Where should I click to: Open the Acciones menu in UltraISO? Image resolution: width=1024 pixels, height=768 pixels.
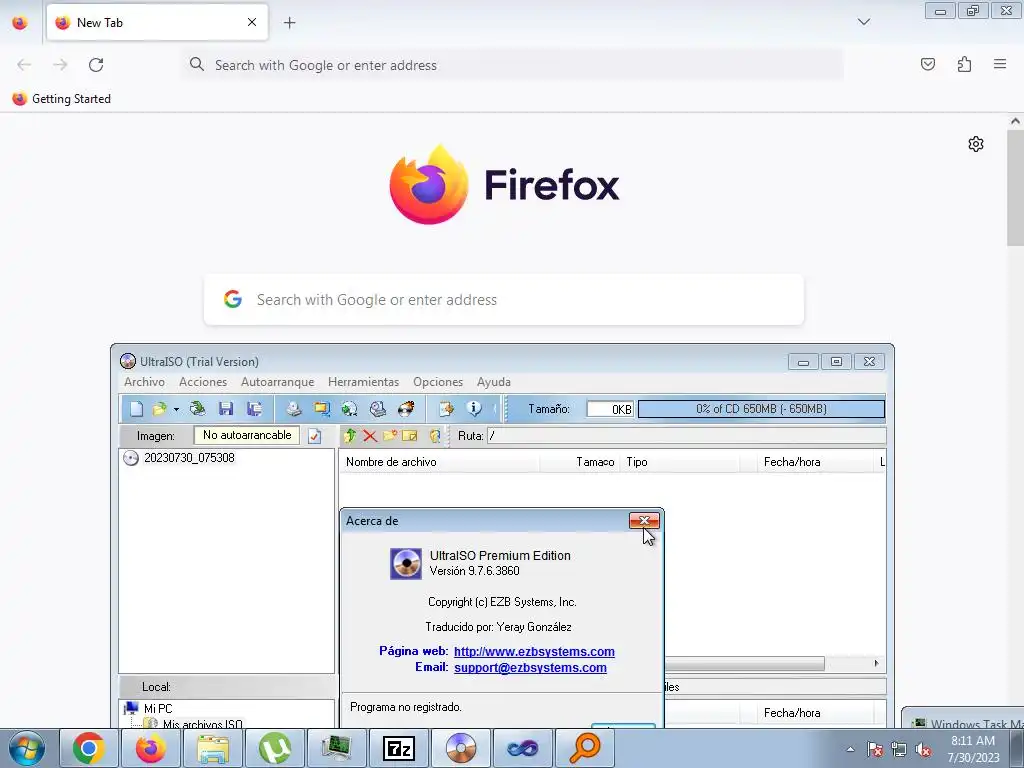(203, 382)
